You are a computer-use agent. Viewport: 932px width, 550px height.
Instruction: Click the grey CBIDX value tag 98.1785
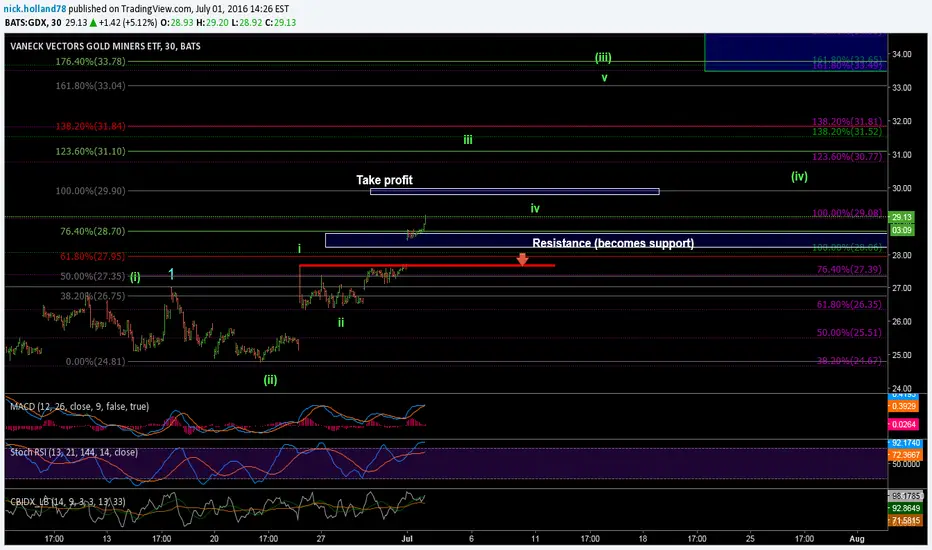point(905,496)
